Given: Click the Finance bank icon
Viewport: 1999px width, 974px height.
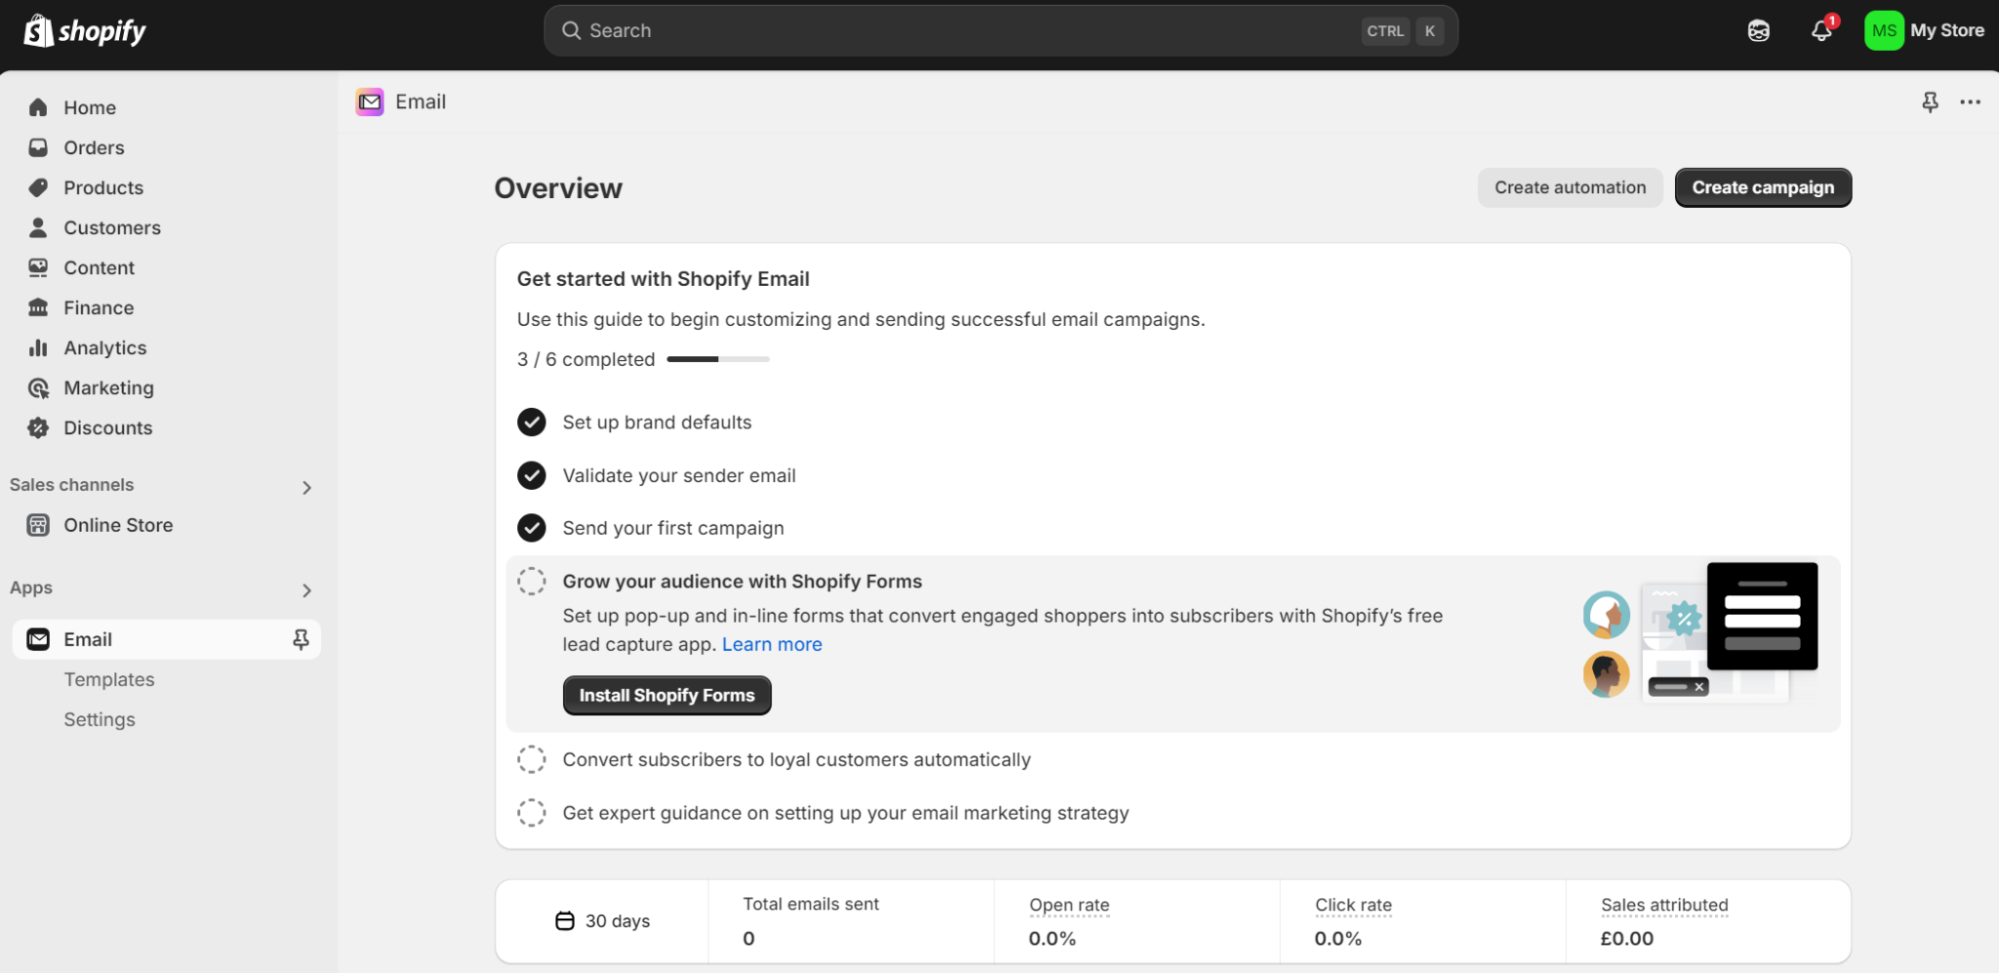Looking at the screenshot, I should coord(38,307).
